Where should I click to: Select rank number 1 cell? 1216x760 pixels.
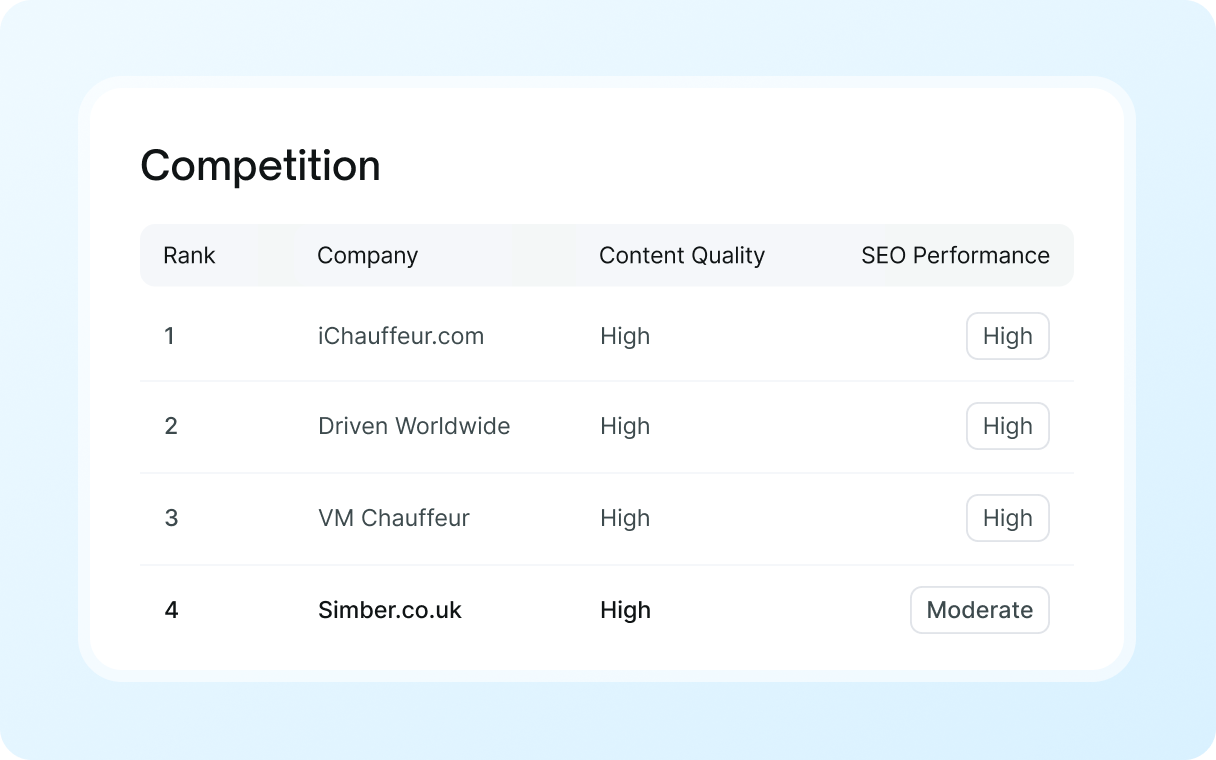[170, 336]
